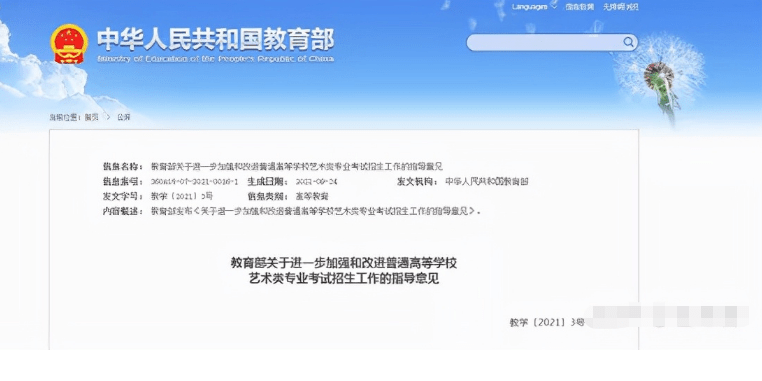Click the dandelion decoration image
762x381 pixels.
[661, 78]
